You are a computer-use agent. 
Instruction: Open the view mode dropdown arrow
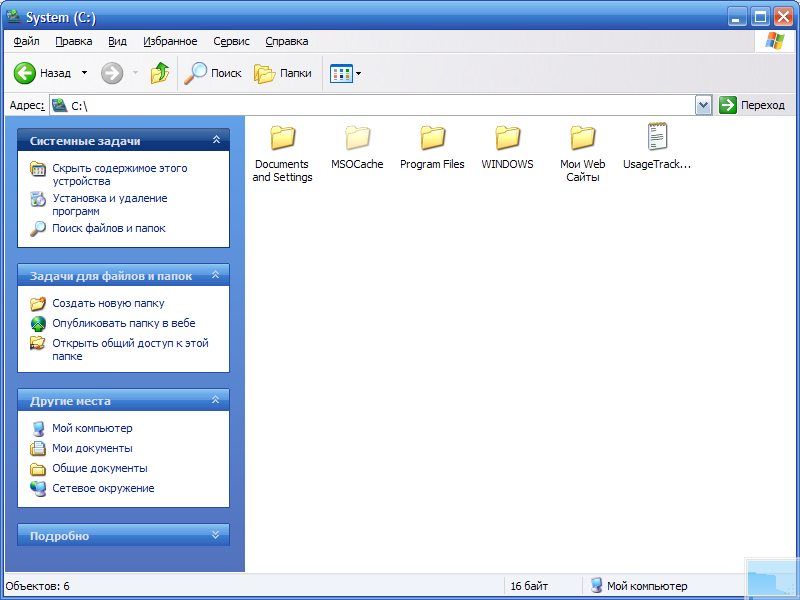click(x=357, y=72)
